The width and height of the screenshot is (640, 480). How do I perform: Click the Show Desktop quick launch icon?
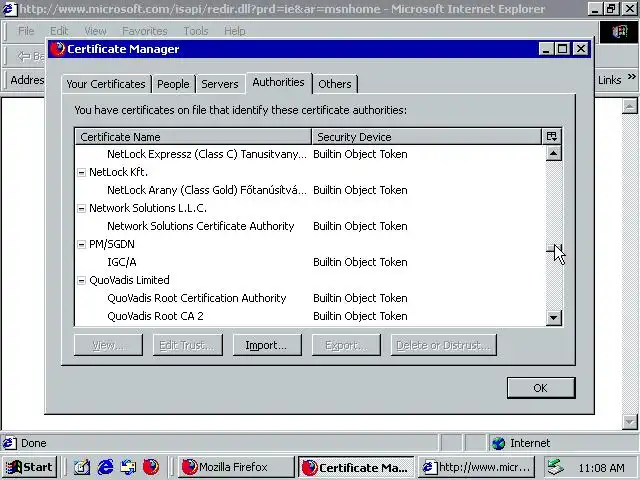[82, 467]
